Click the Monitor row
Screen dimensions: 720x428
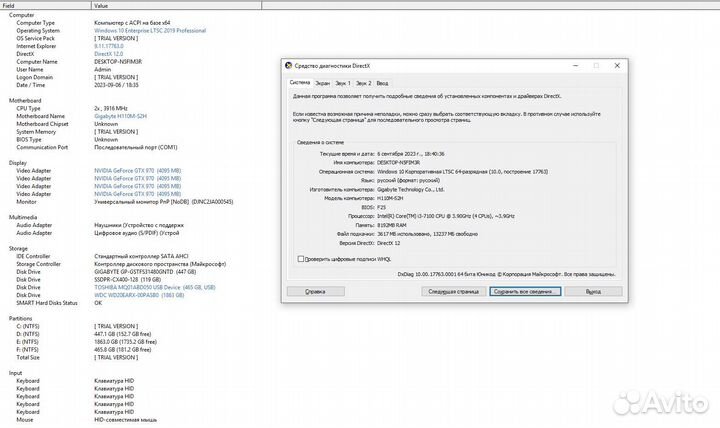125,202
